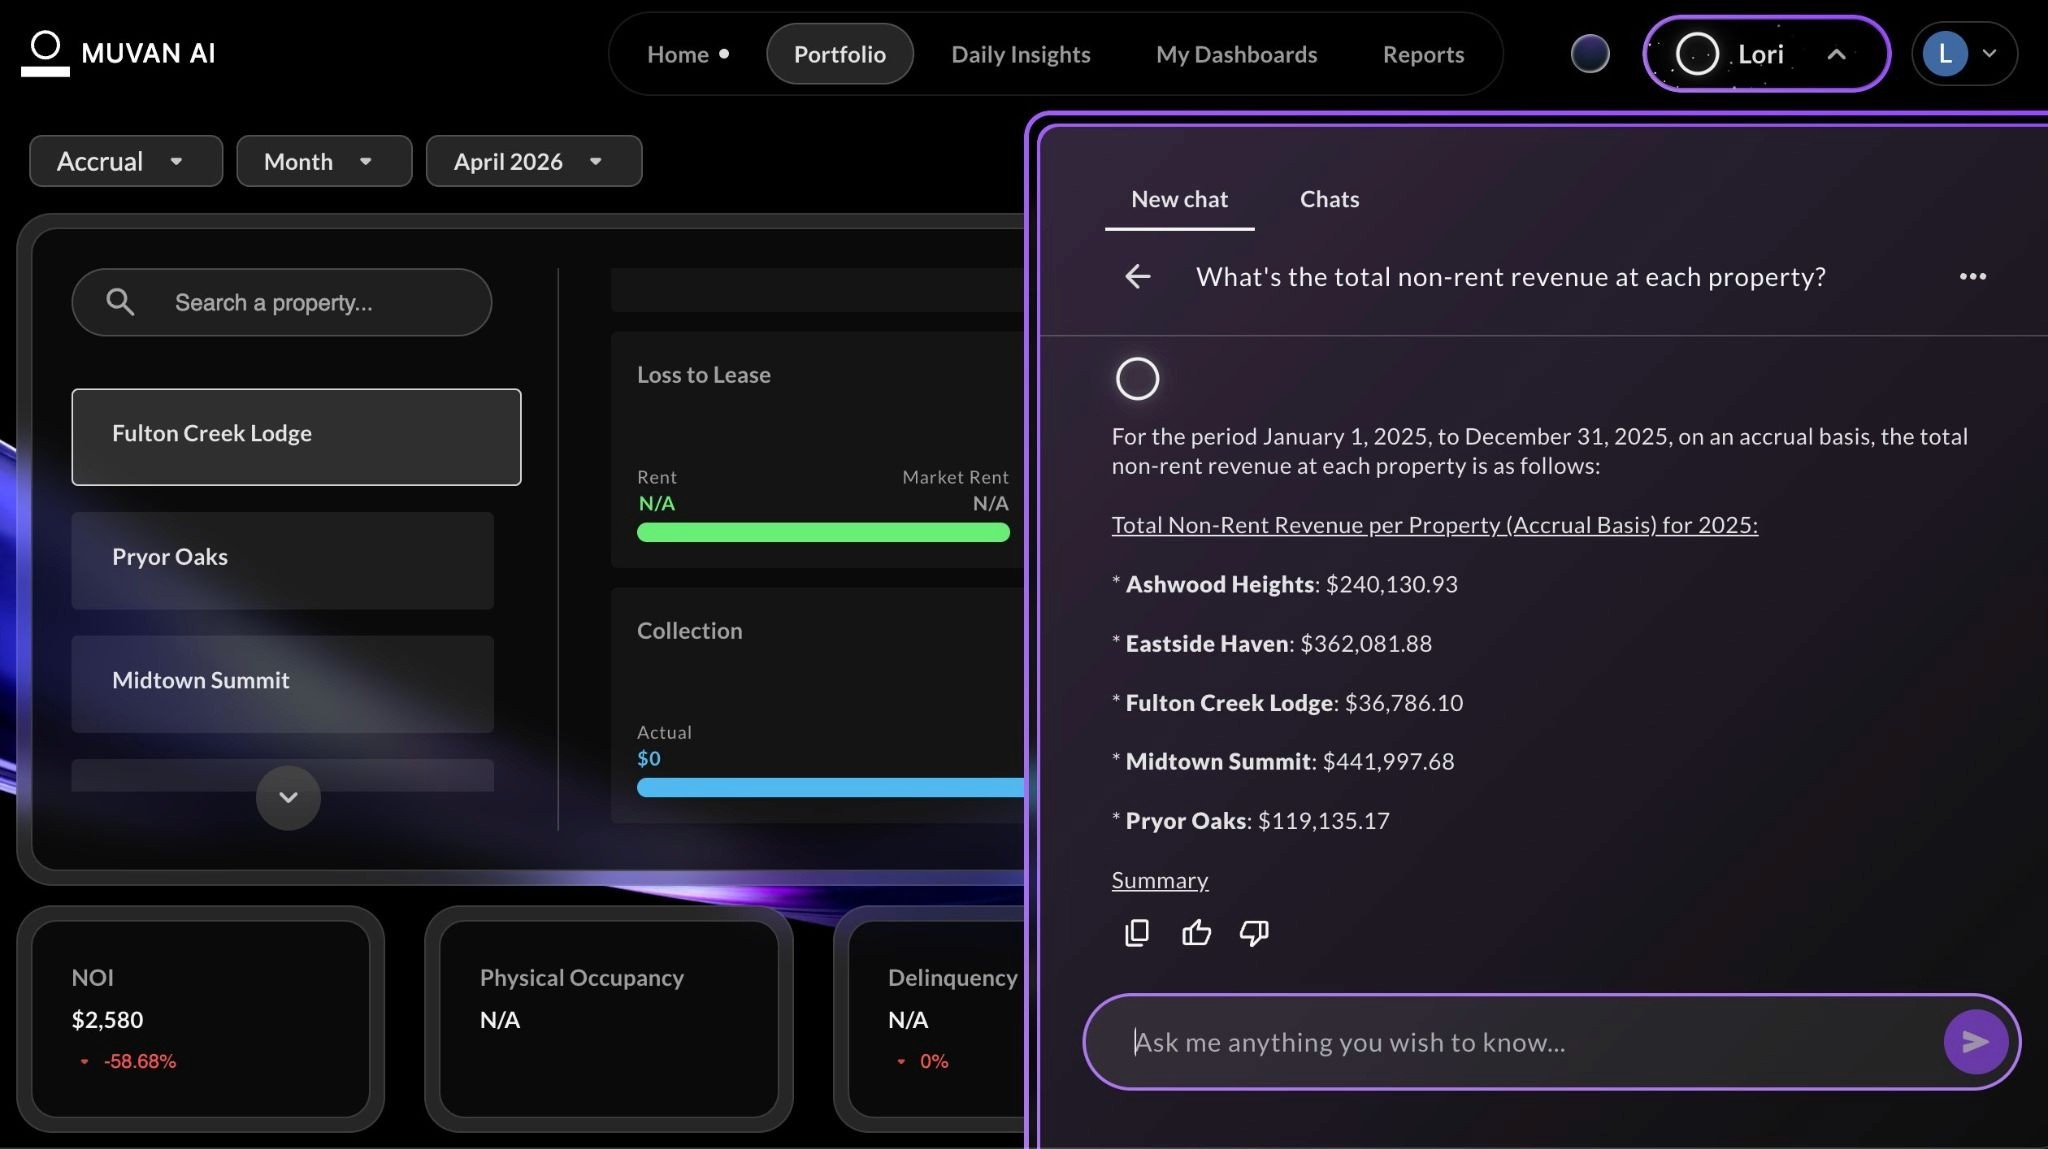Screen dimensions: 2048x1149
Task: Click the MUVAN AI logo icon
Action: [45, 53]
